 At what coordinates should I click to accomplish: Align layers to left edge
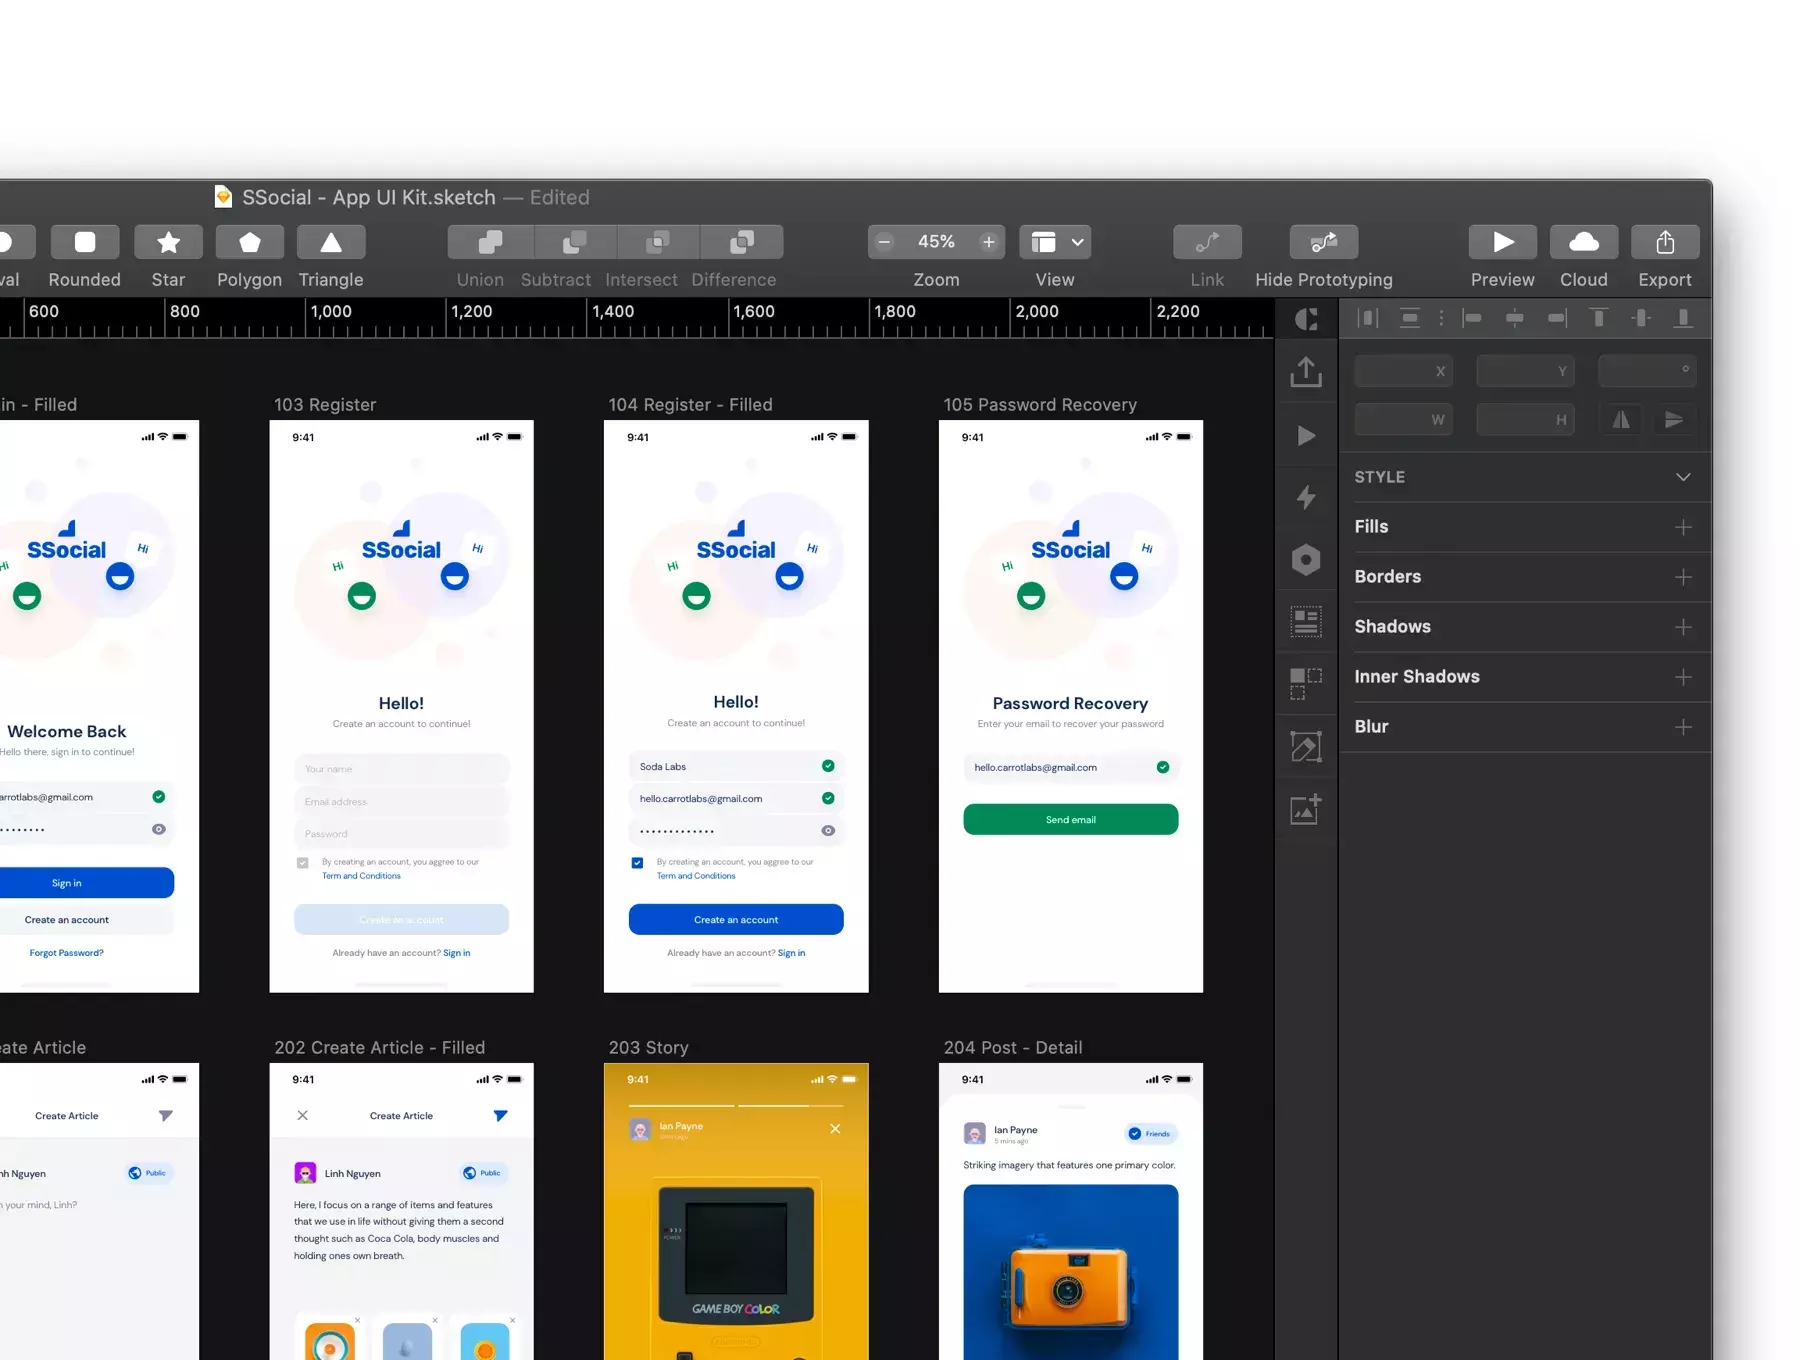click(x=1472, y=318)
